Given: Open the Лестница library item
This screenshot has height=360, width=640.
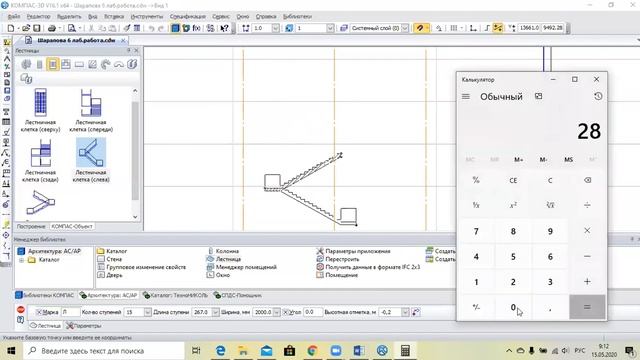Looking at the screenshot, I should 224,259.
